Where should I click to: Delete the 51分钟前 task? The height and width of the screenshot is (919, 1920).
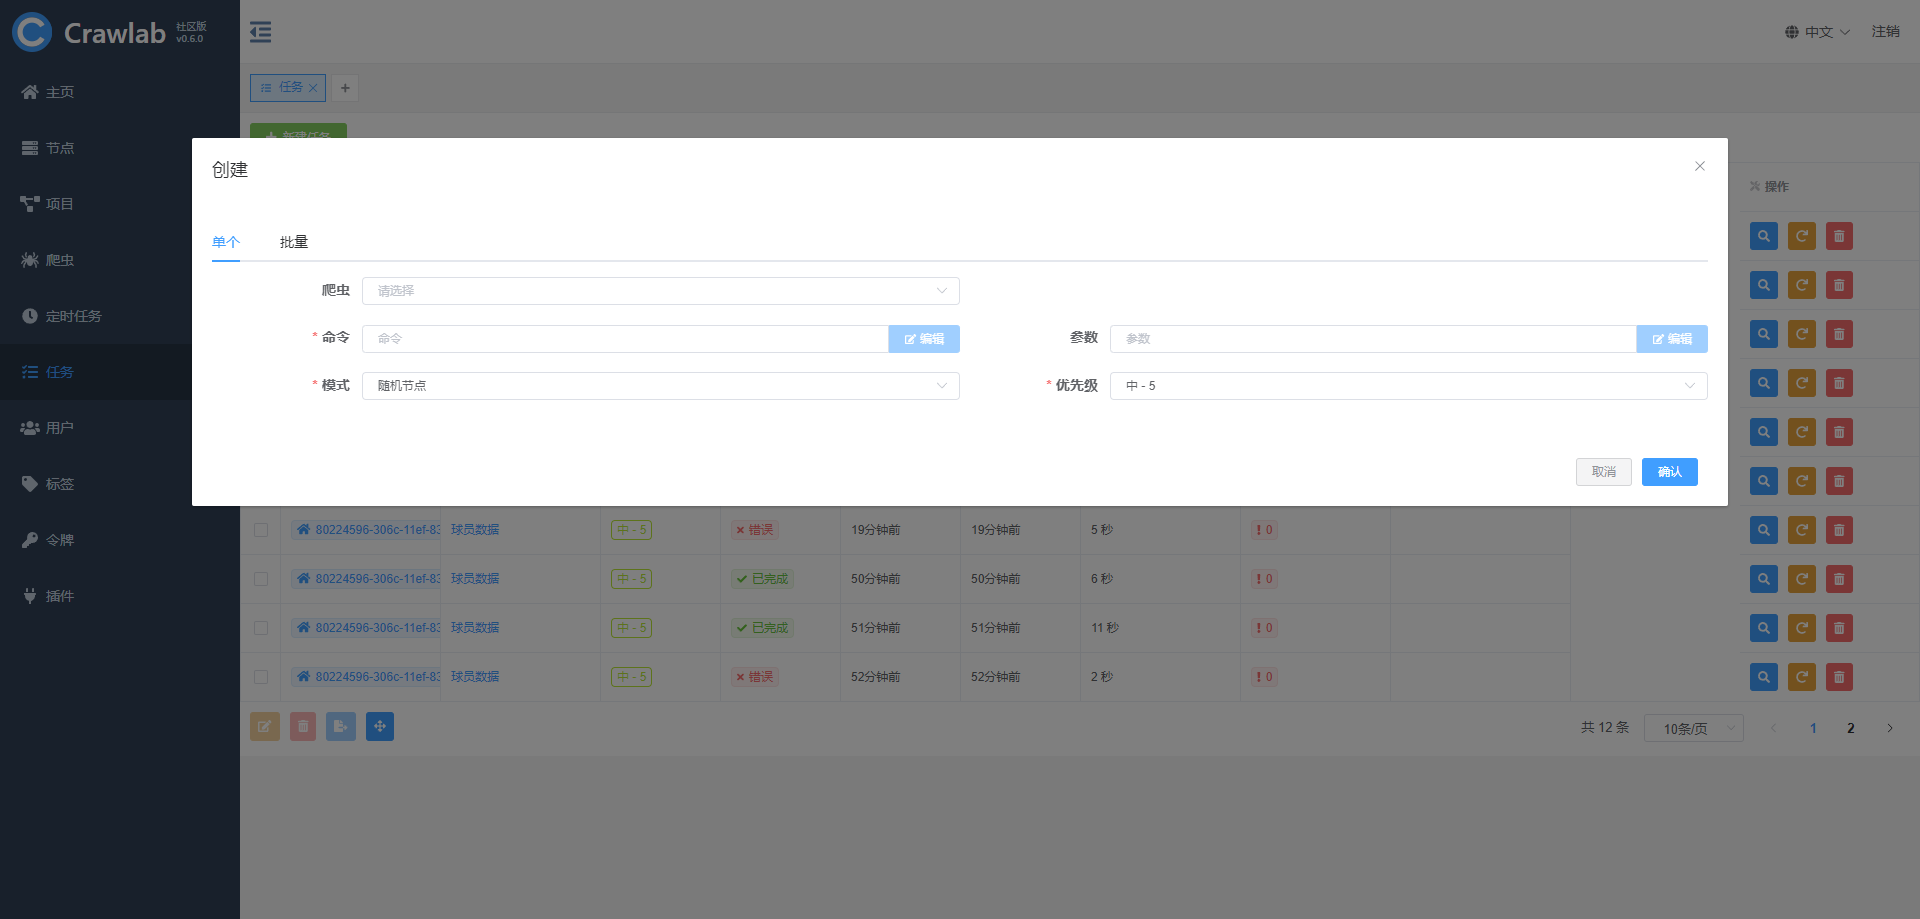[x=1839, y=628]
